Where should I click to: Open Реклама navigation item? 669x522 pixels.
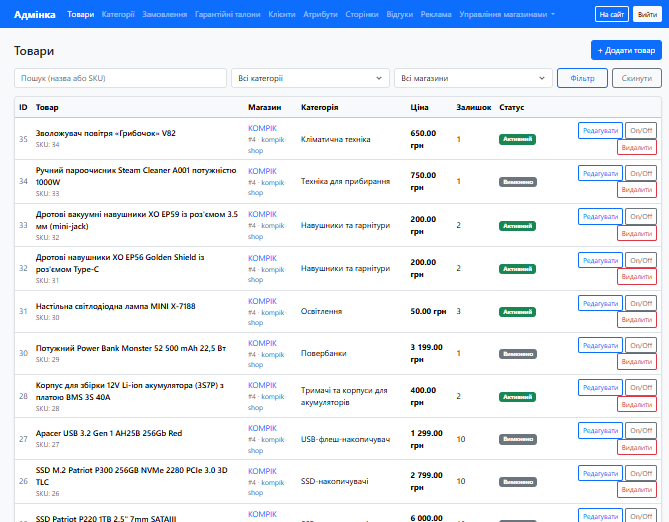tap(436, 14)
